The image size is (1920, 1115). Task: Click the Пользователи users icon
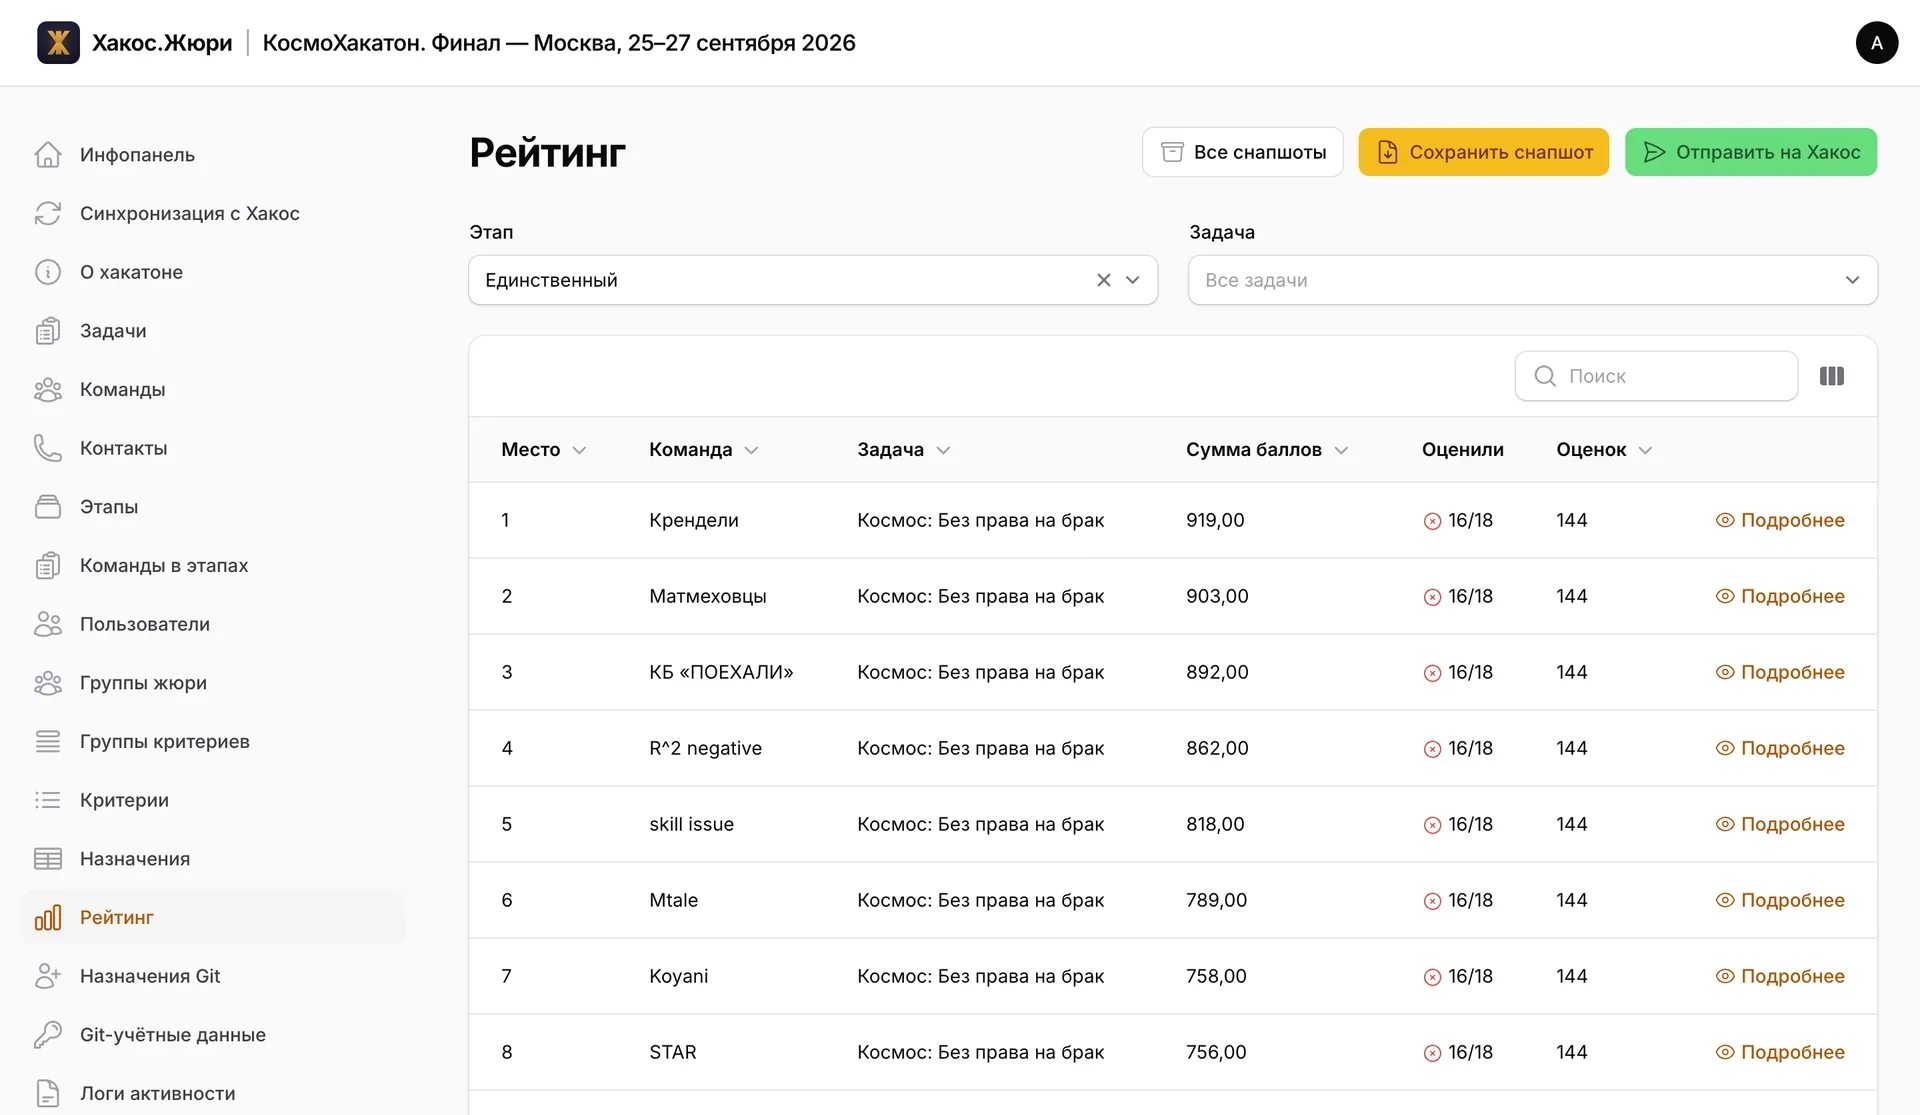pyautogui.click(x=48, y=624)
